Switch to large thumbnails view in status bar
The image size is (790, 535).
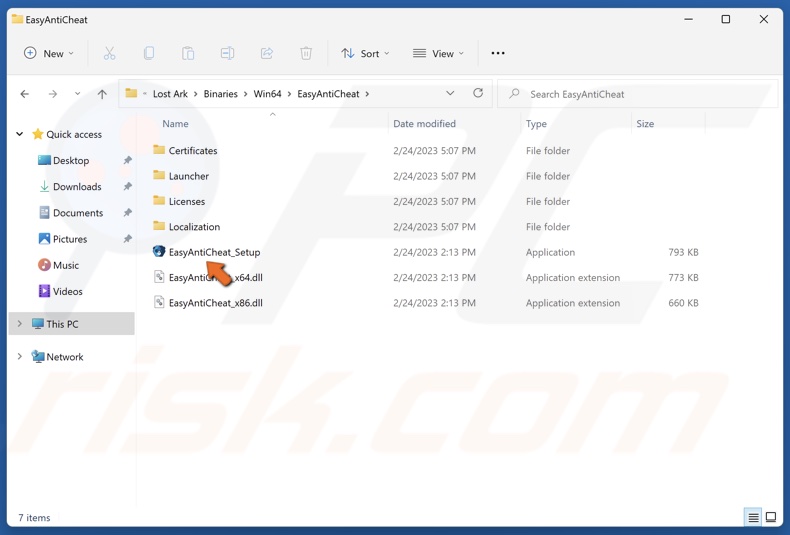click(771, 517)
